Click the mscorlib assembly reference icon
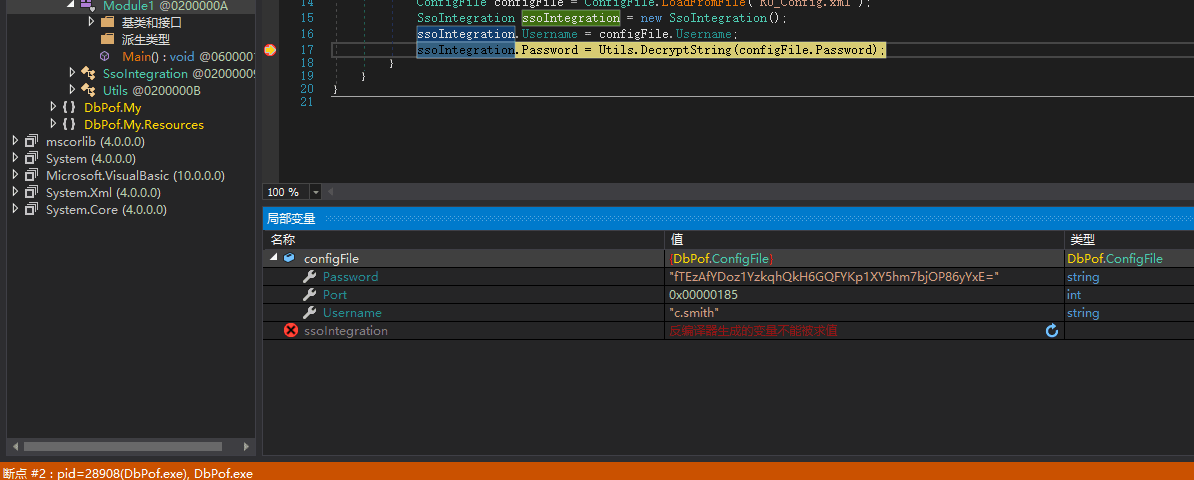This screenshot has height=480, width=1194. (x=32, y=142)
